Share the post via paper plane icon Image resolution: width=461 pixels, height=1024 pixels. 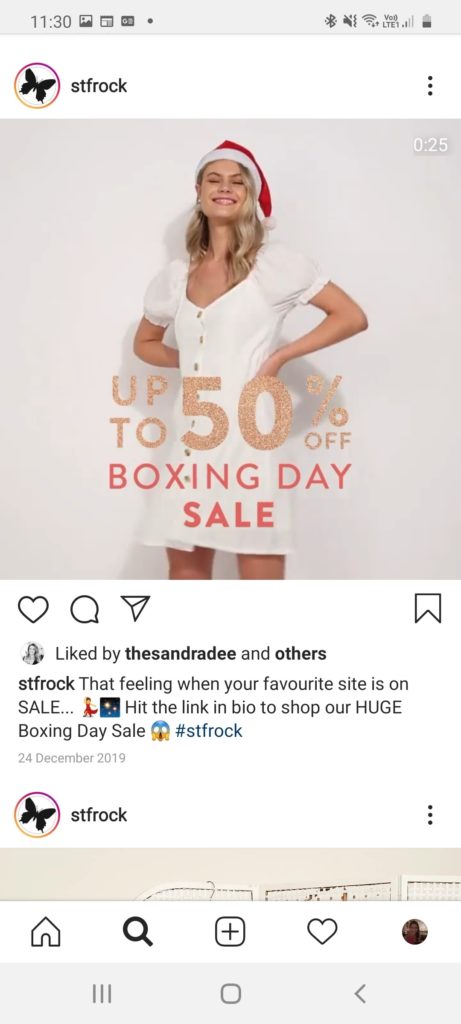click(136, 608)
